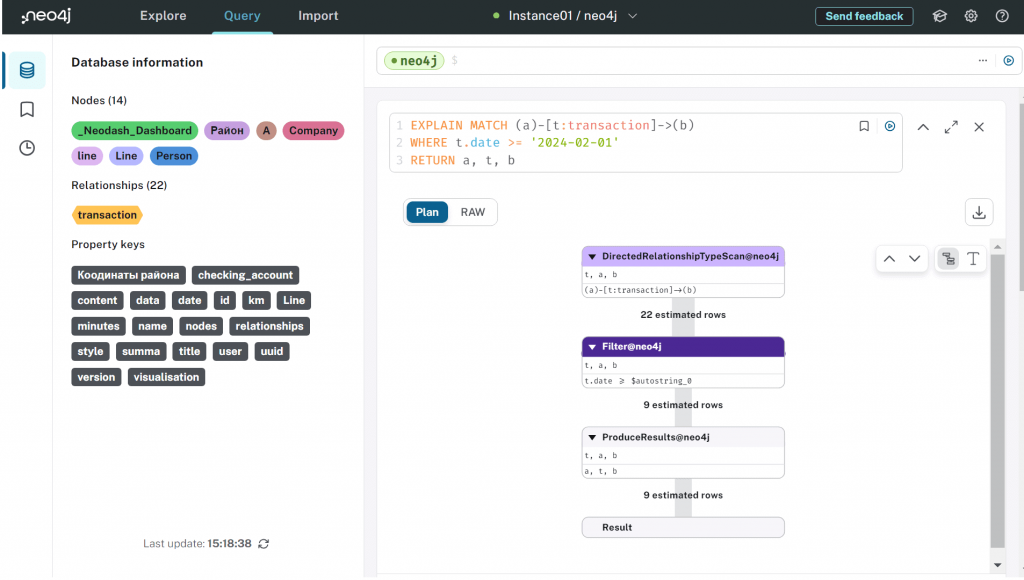
Task: Open the Import tab
Action: click(x=318, y=16)
